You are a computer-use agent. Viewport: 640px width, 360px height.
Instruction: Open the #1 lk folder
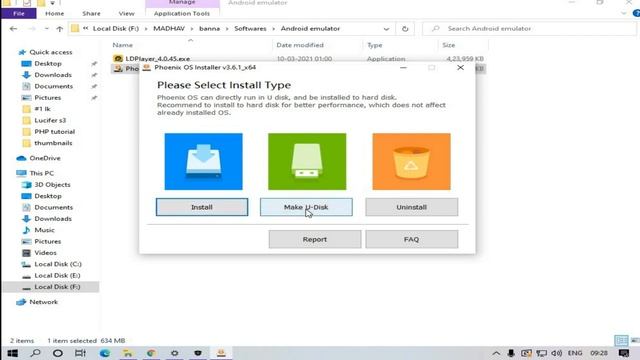42,109
